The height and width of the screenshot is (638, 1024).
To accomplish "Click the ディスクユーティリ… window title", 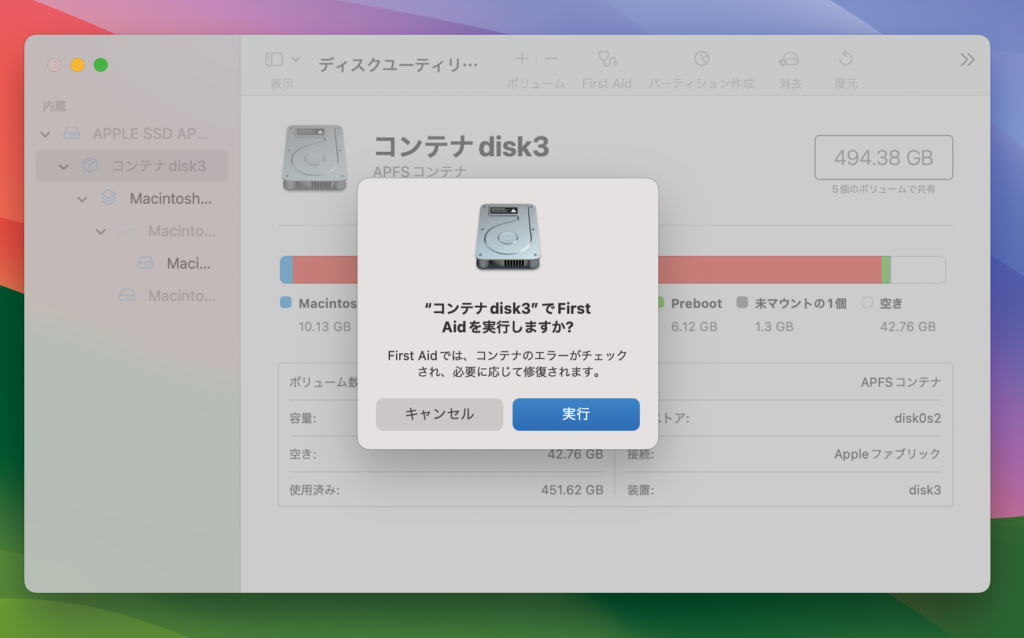I will coord(398,64).
